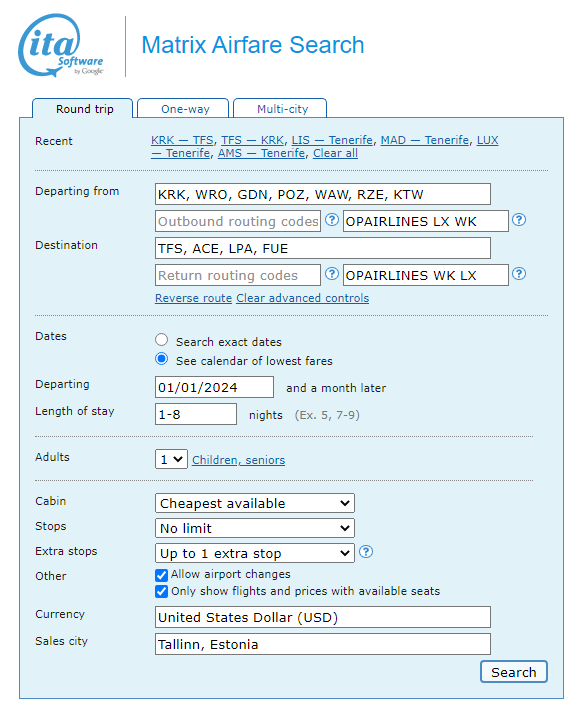Click the Matrix Airfare Search title

253,45
